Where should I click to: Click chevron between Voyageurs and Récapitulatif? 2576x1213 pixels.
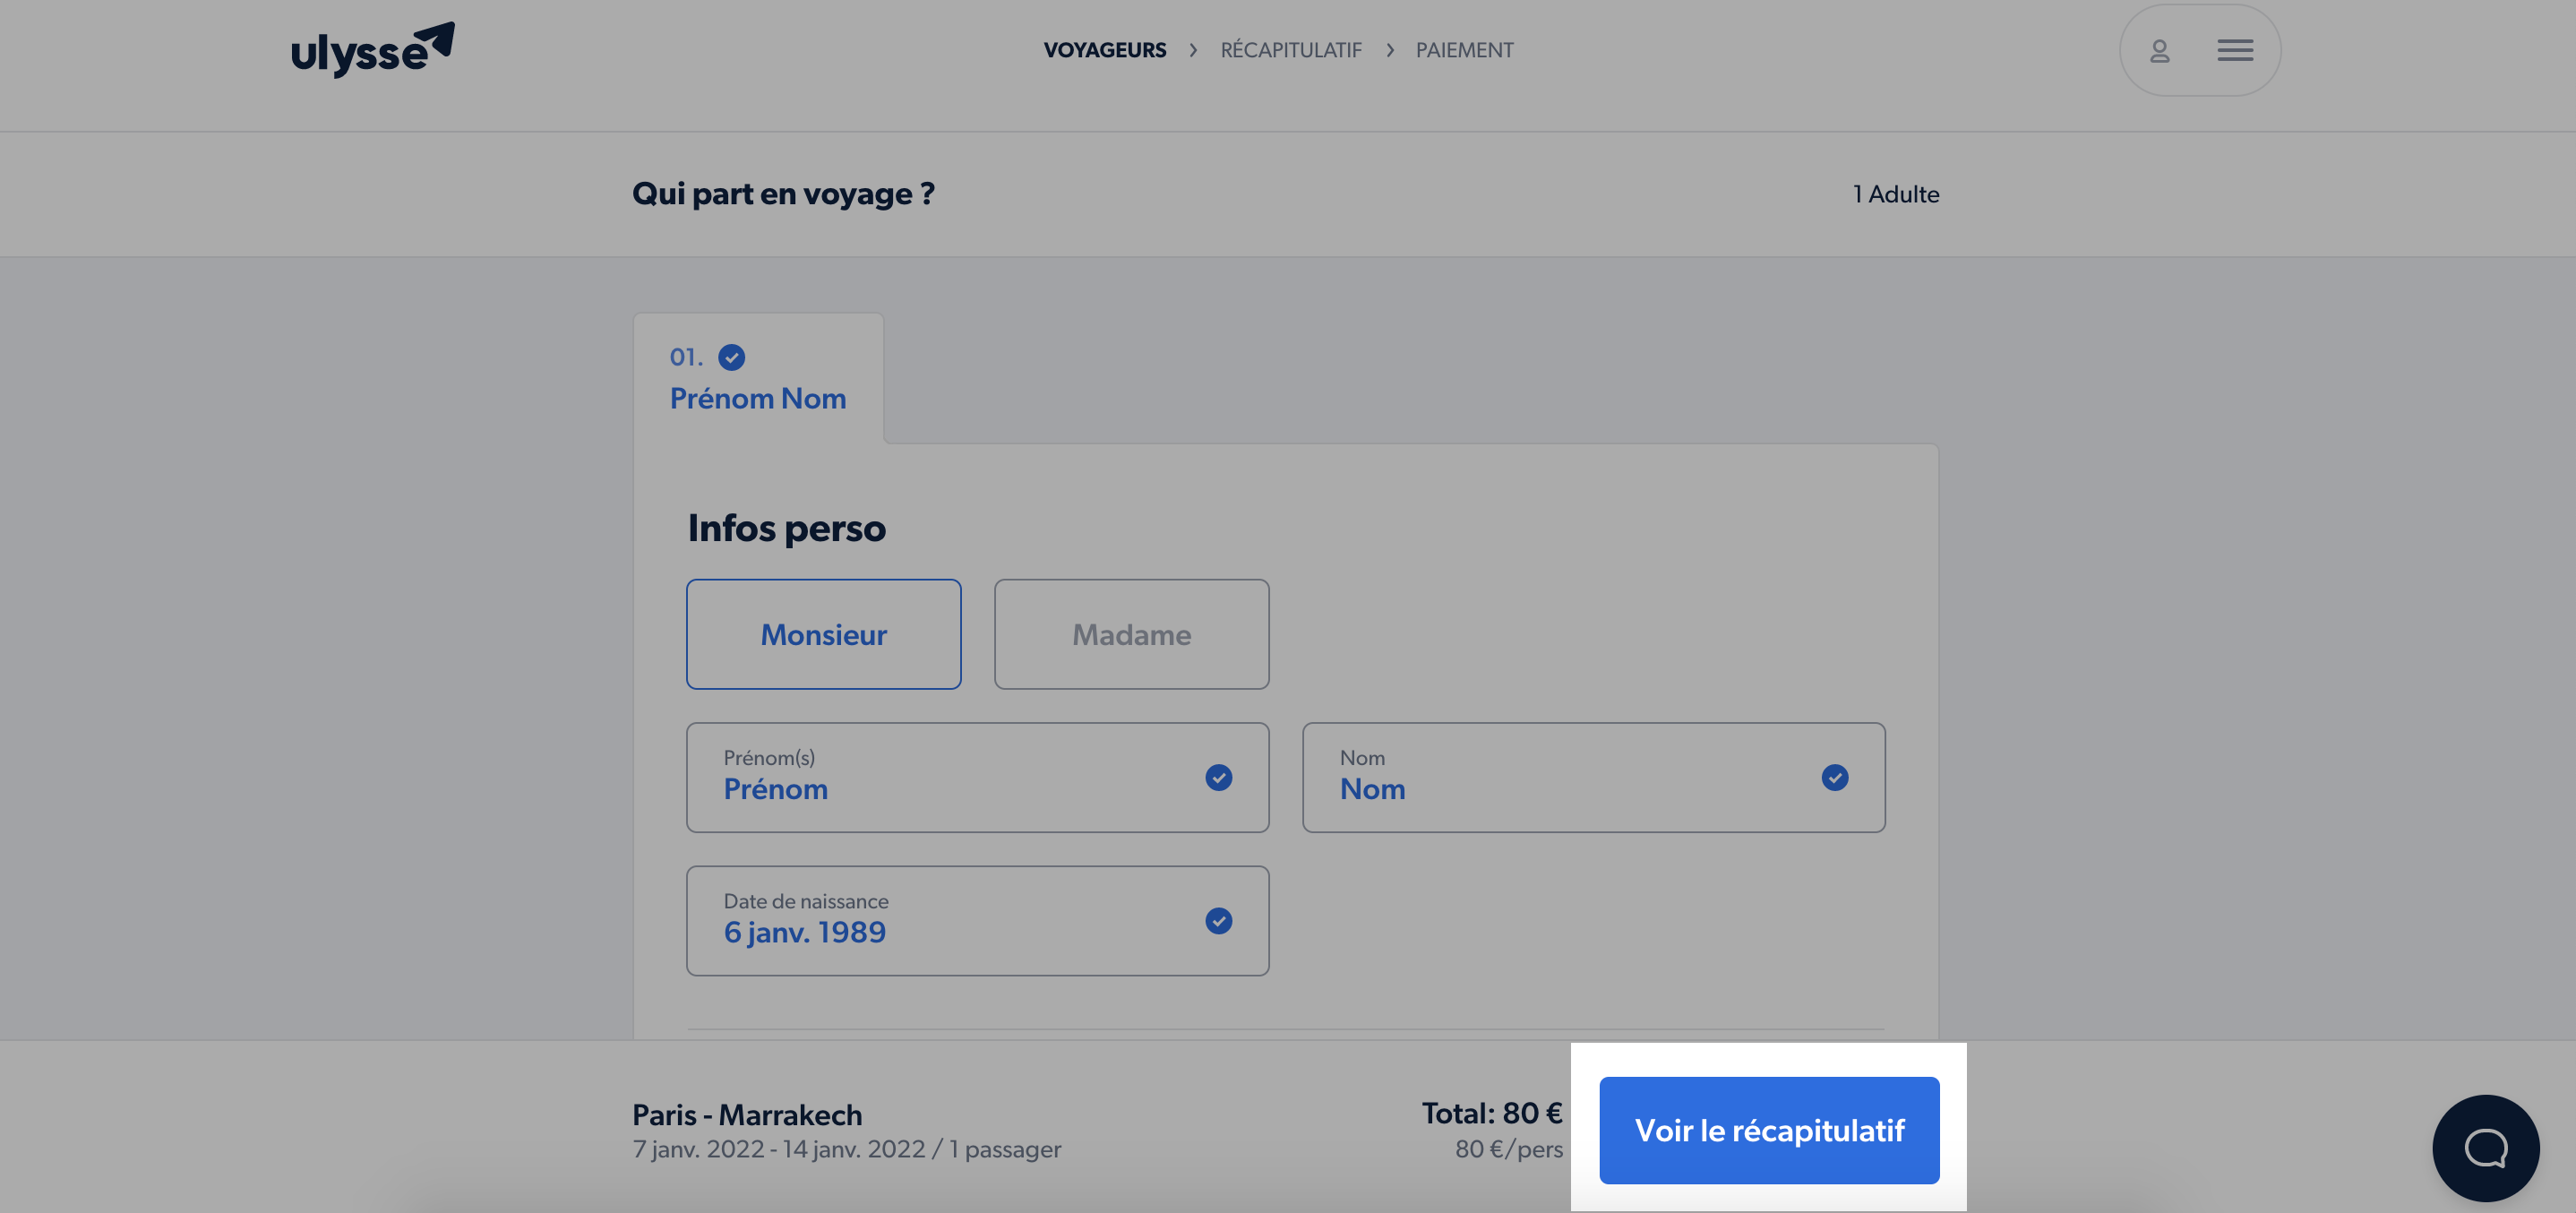click(x=1193, y=50)
